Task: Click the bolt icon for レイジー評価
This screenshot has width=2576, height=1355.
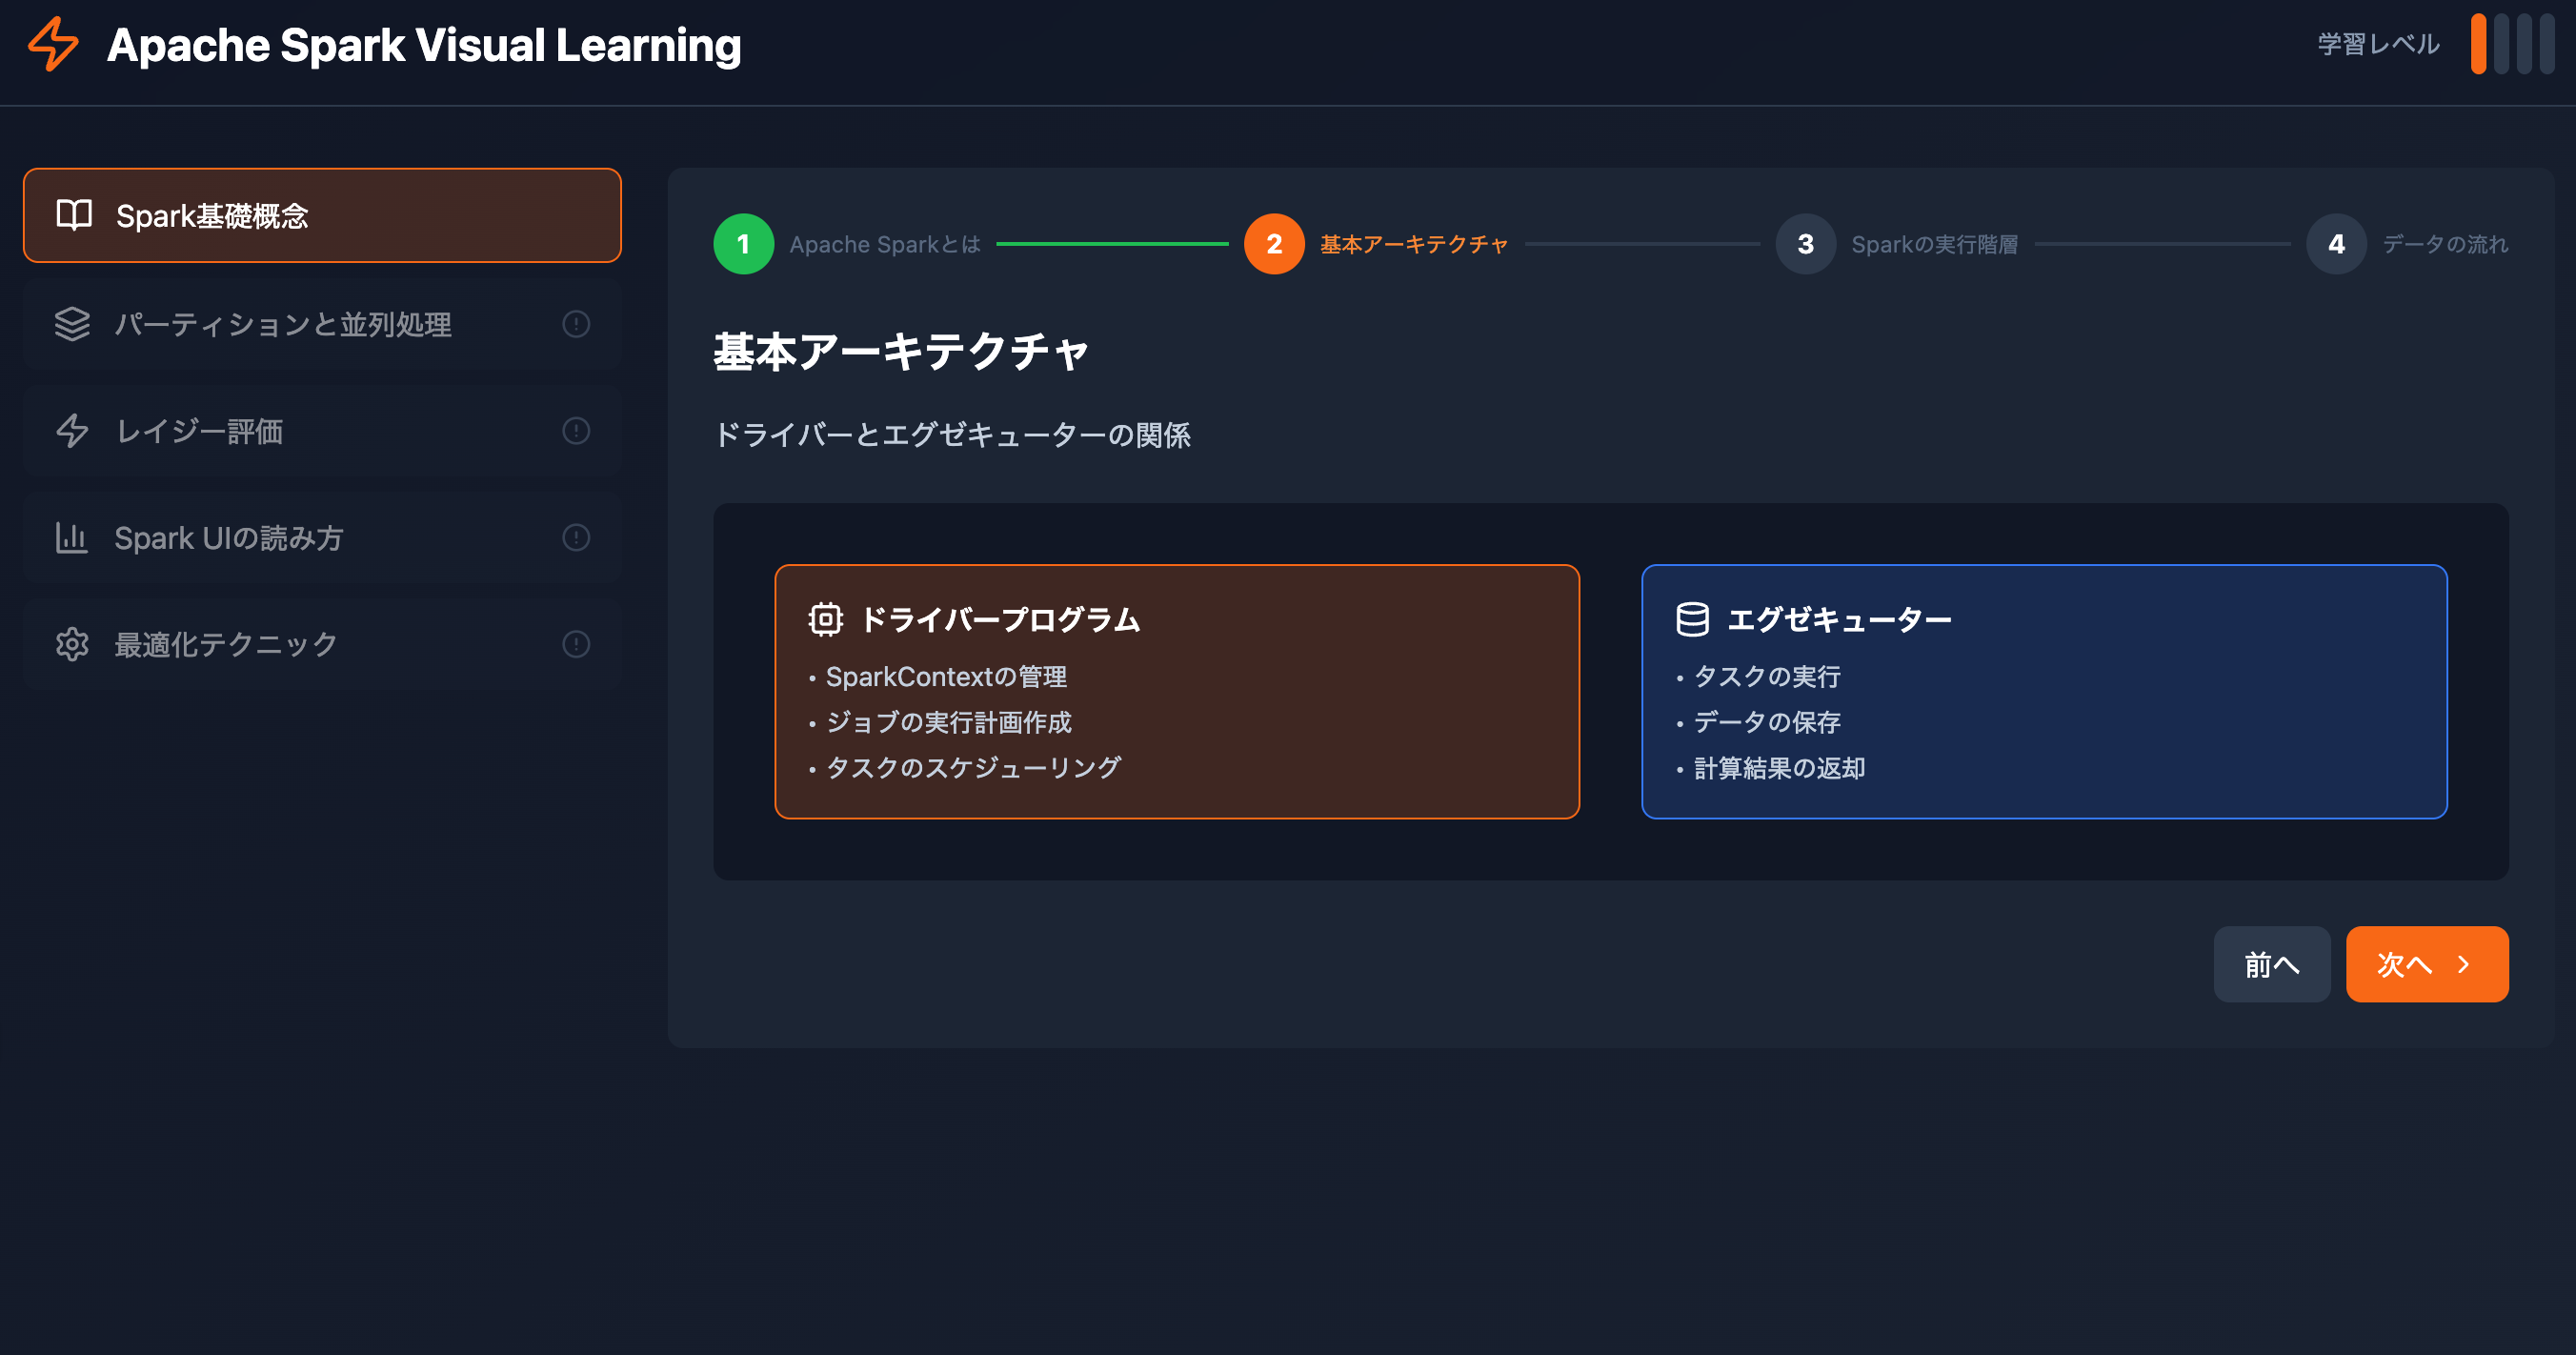Action: click(x=72, y=431)
